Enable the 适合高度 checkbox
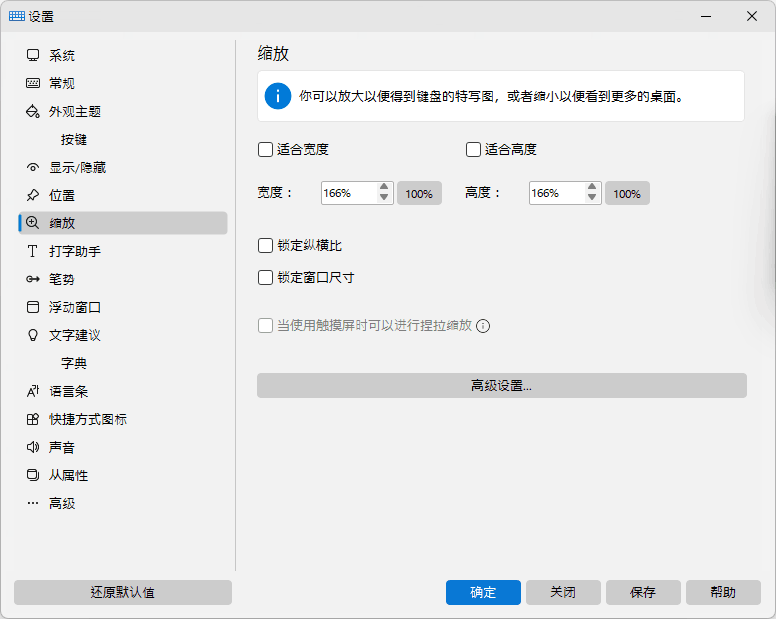Image resolution: width=776 pixels, height=619 pixels. pos(473,149)
